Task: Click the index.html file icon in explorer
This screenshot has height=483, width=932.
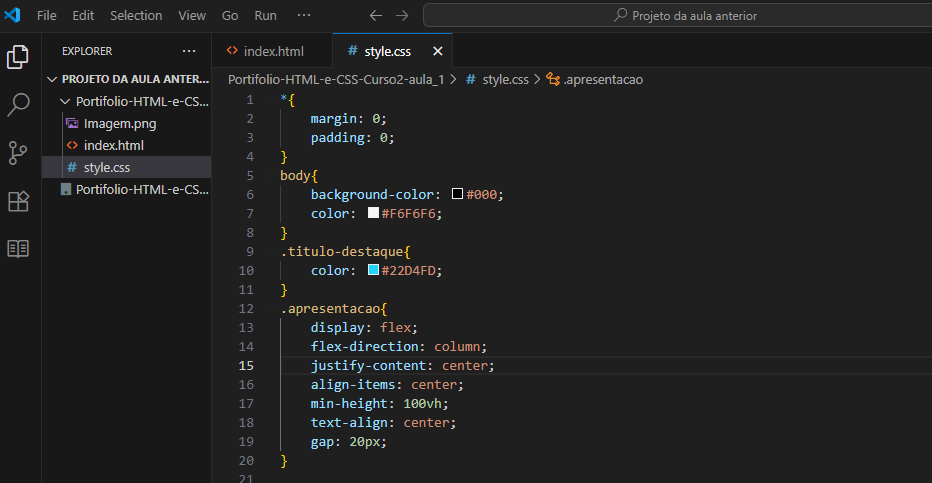Action: pos(73,146)
